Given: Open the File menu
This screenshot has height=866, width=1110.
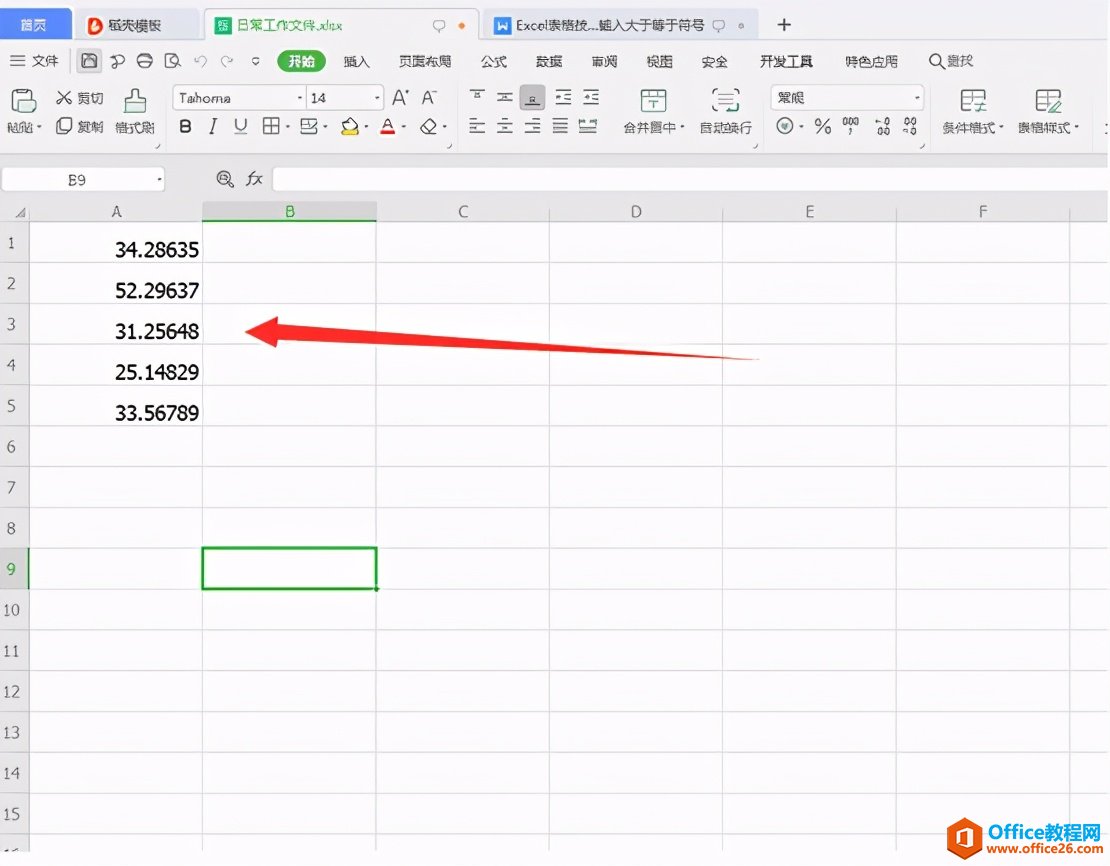Looking at the screenshot, I should pos(35,61).
